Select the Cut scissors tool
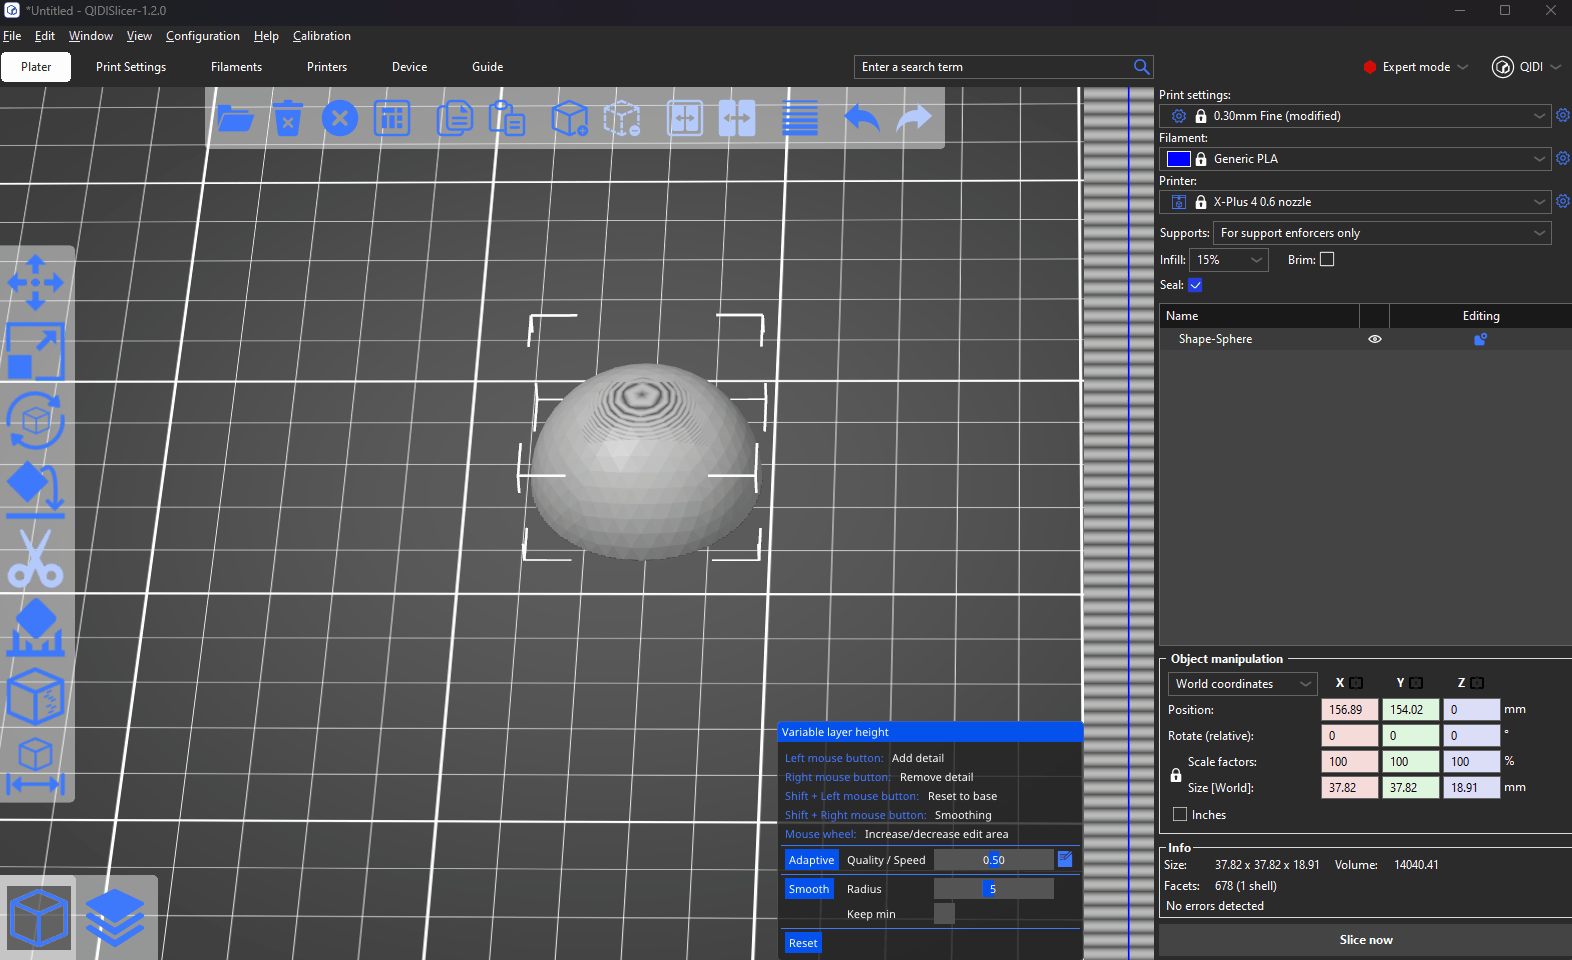Viewport: 1572px width, 960px height. (x=36, y=558)
